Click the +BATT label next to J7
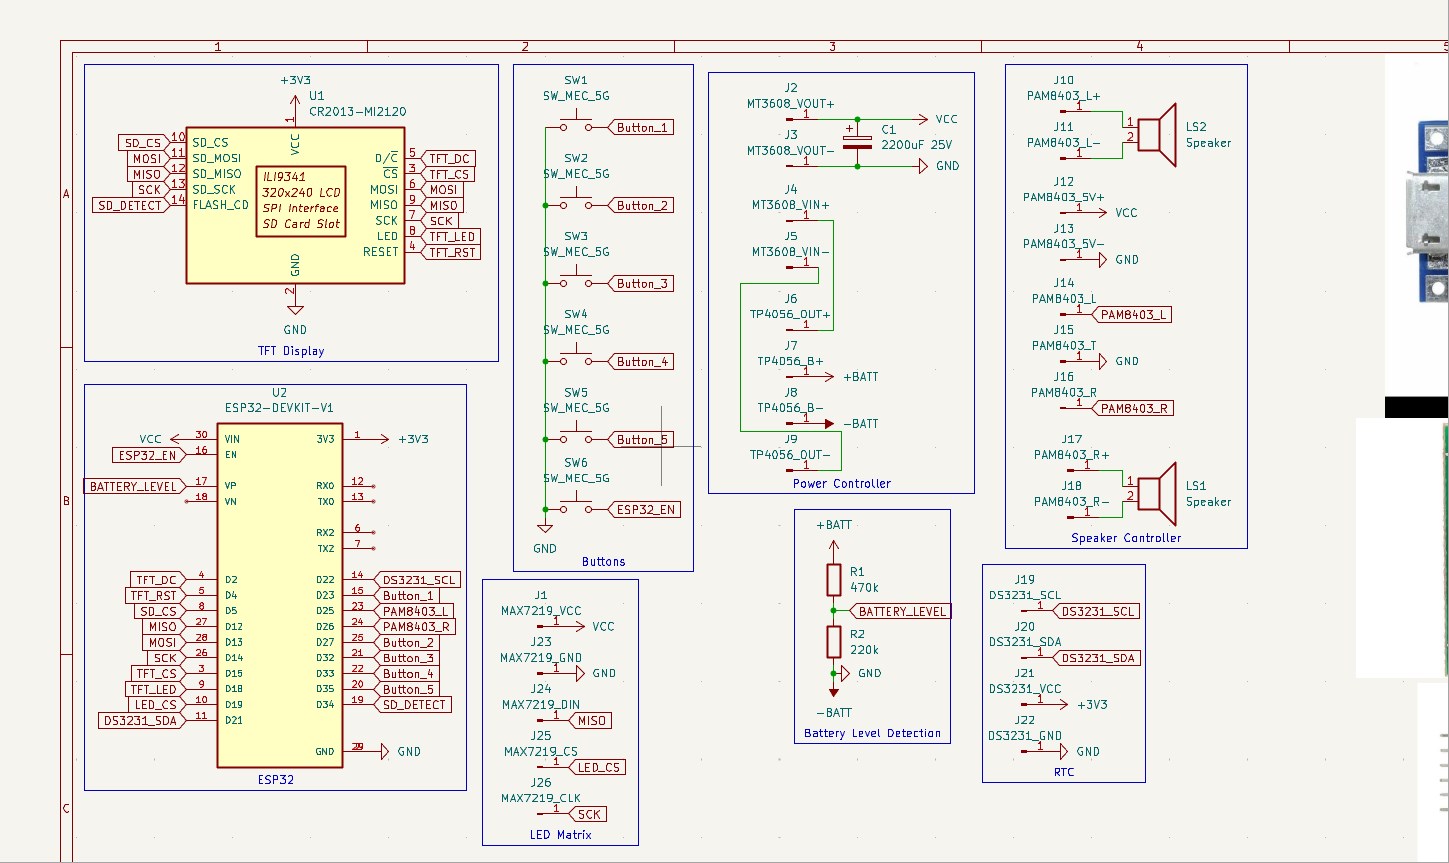The image size is (1449, 863). point(861,377)
